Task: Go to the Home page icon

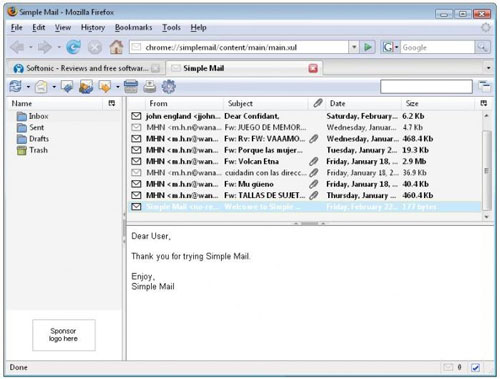Action: coord(116,47)
